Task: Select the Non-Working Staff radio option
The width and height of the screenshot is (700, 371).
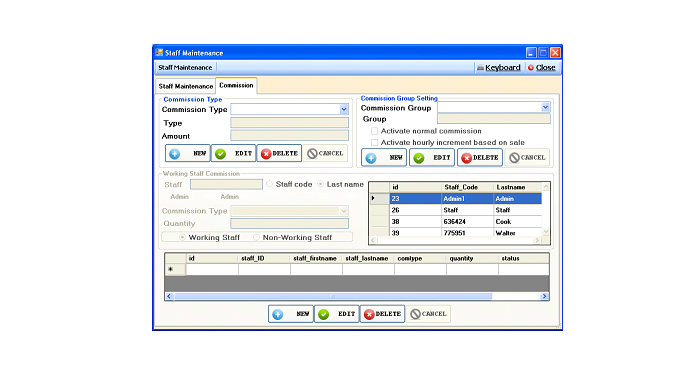Action: [256, 238]
